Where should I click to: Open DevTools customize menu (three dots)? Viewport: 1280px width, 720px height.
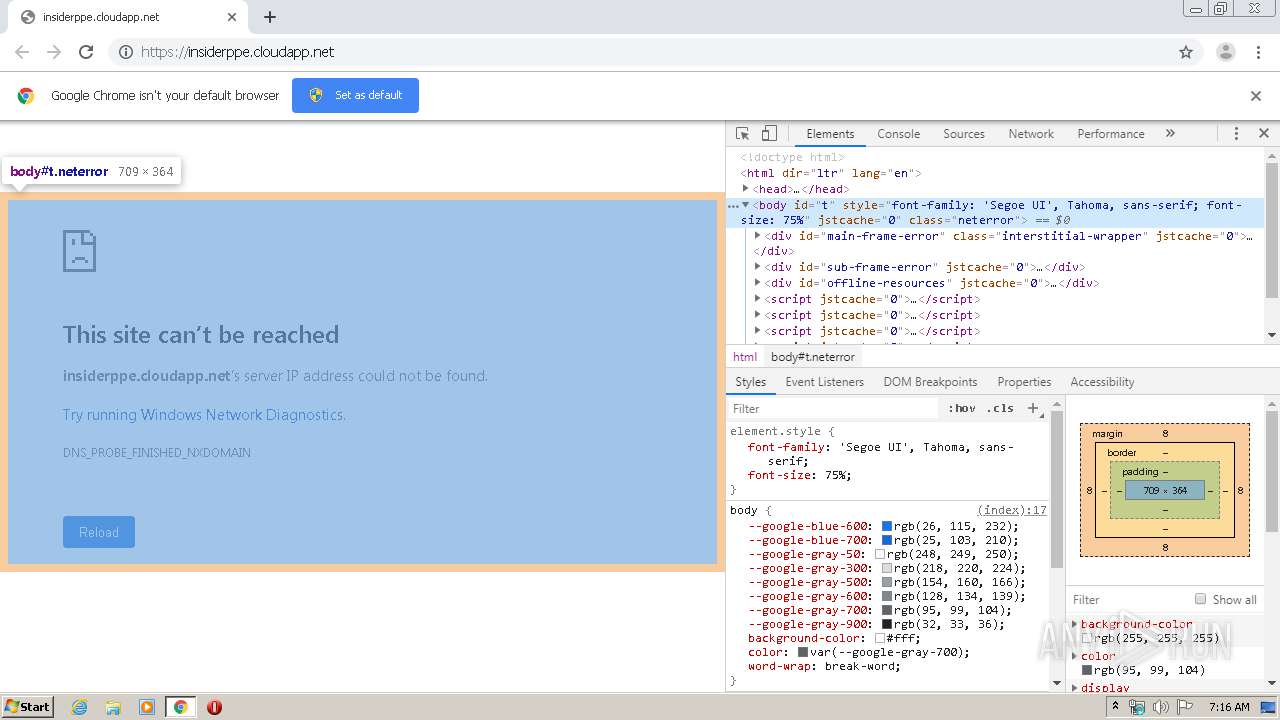(x=1236, y=133)
